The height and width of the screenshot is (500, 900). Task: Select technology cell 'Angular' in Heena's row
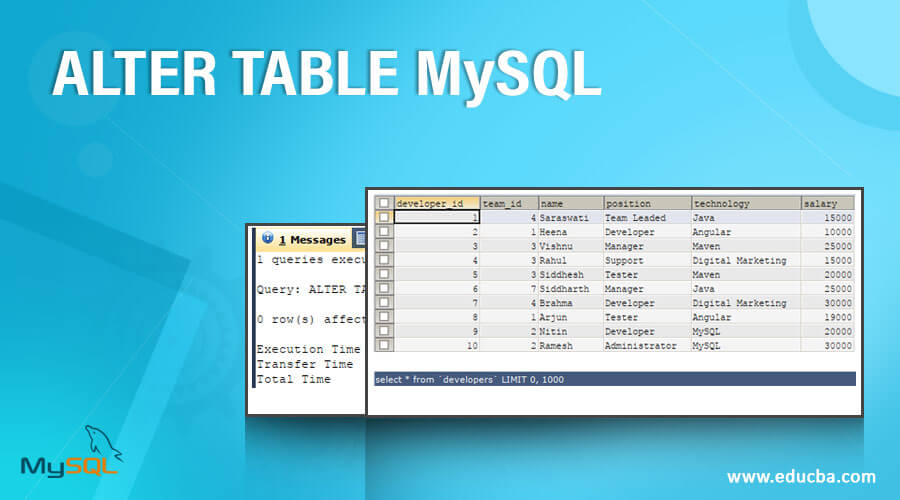point(746,232)
